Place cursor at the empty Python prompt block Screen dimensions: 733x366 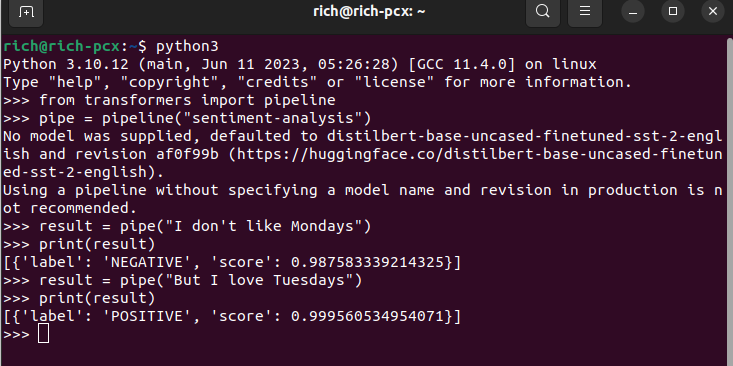[x=43, y=334]
